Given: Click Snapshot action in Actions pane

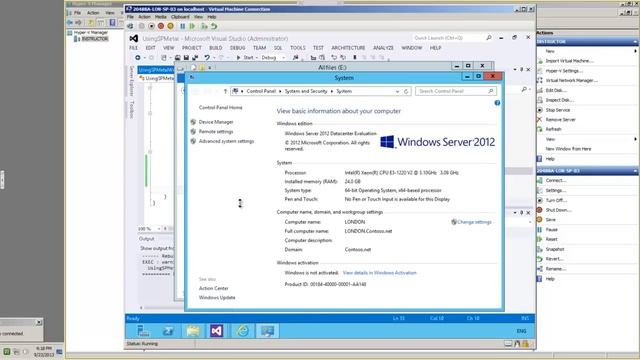Looking at the screenshot, I should (555, 249).
